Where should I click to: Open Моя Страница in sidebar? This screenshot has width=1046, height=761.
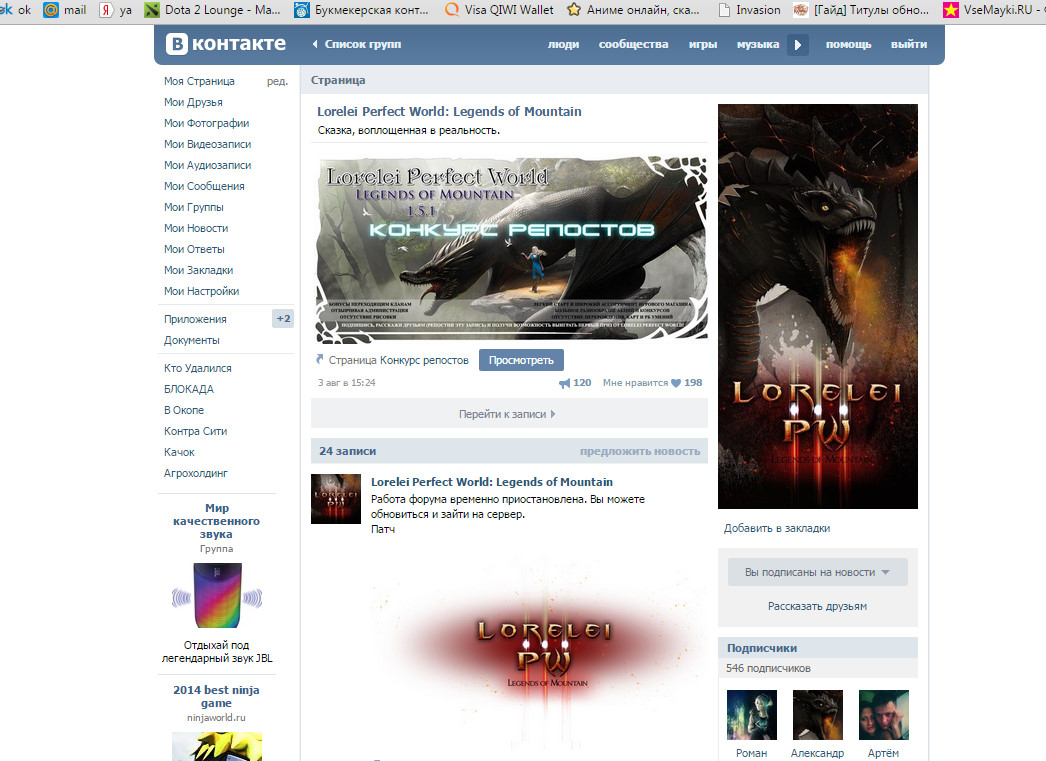(x=199, y=81)
